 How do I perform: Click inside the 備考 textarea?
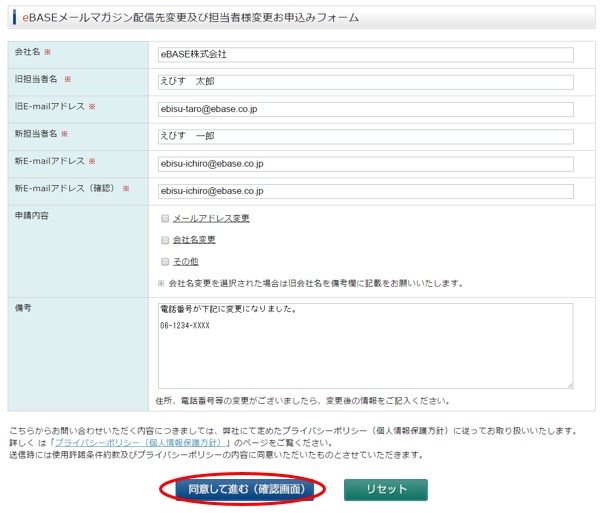coord(365,346)
